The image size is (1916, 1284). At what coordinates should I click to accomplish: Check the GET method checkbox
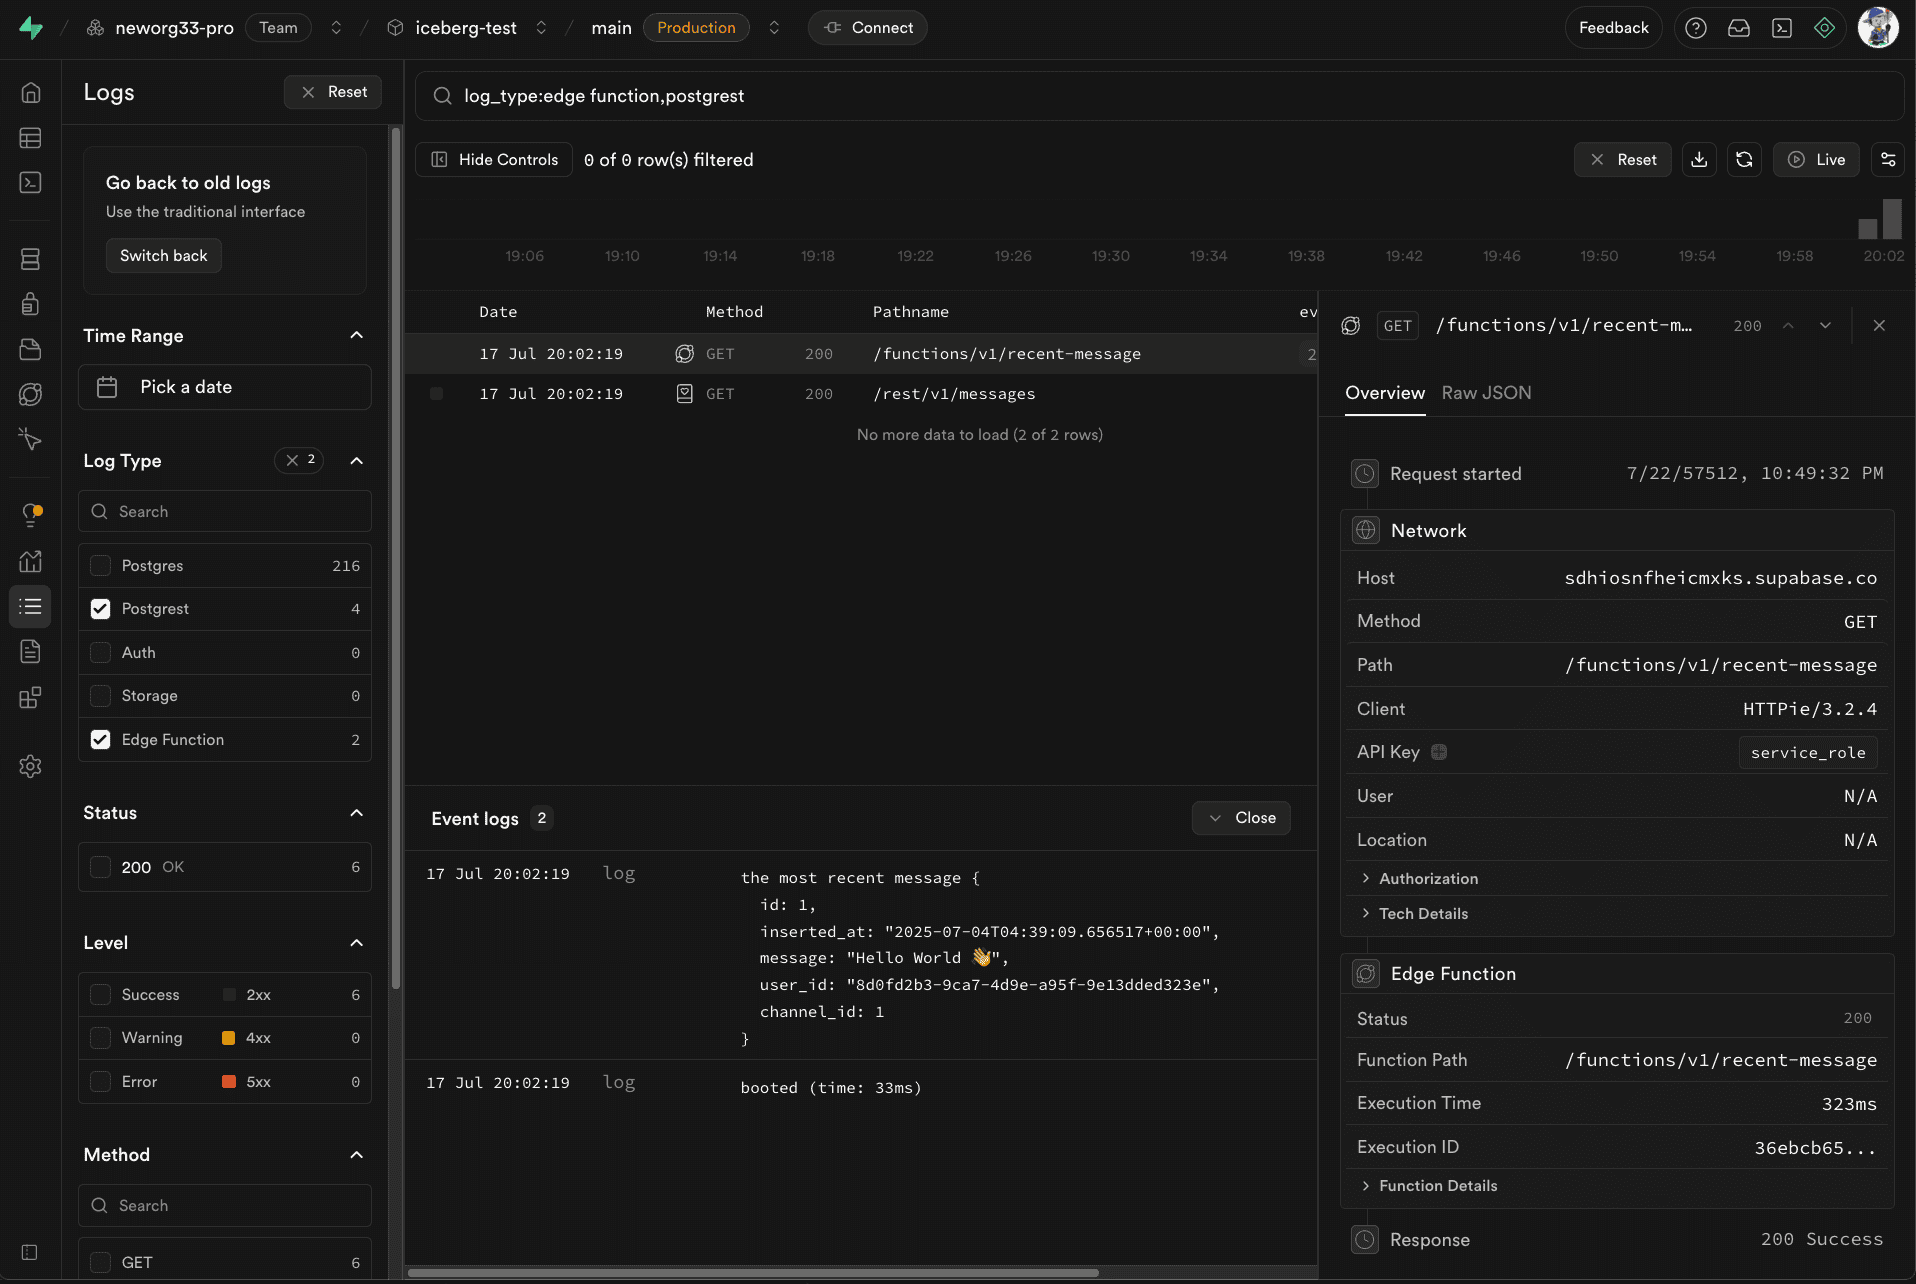click(100, 1263)
